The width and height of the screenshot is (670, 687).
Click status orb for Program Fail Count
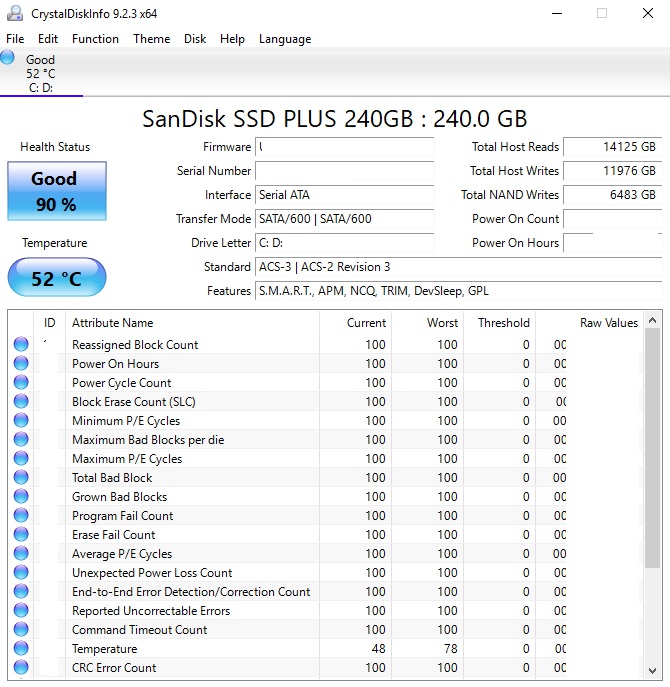(x=21, y=515)
